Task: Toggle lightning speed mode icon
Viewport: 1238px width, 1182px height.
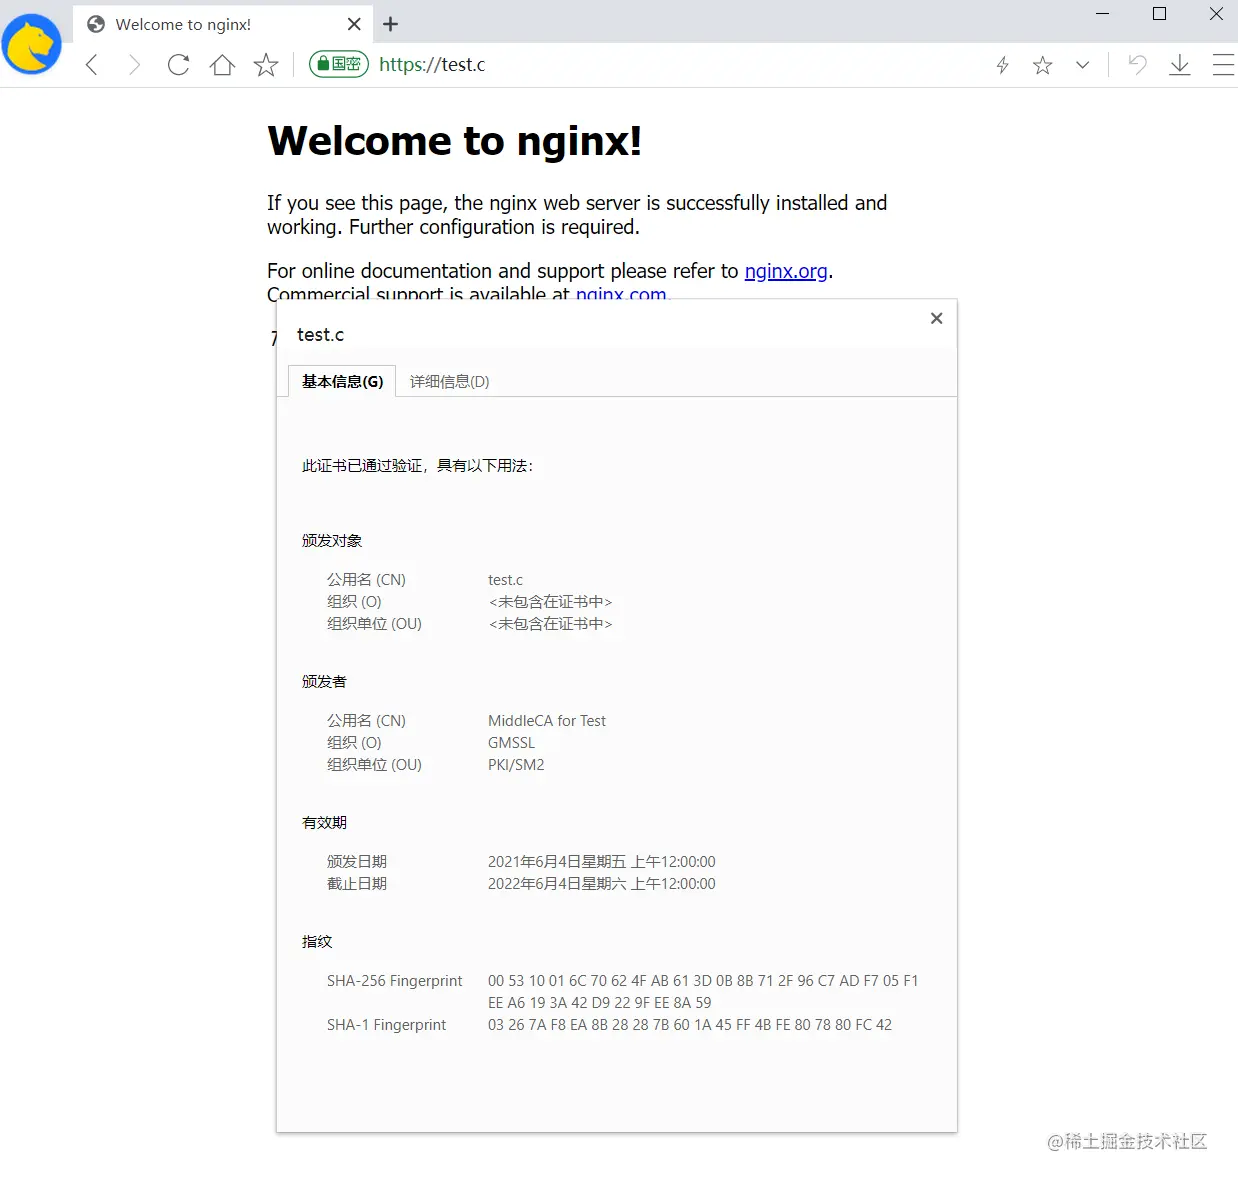Action: pyautogui.click(x=1002, y=65)
